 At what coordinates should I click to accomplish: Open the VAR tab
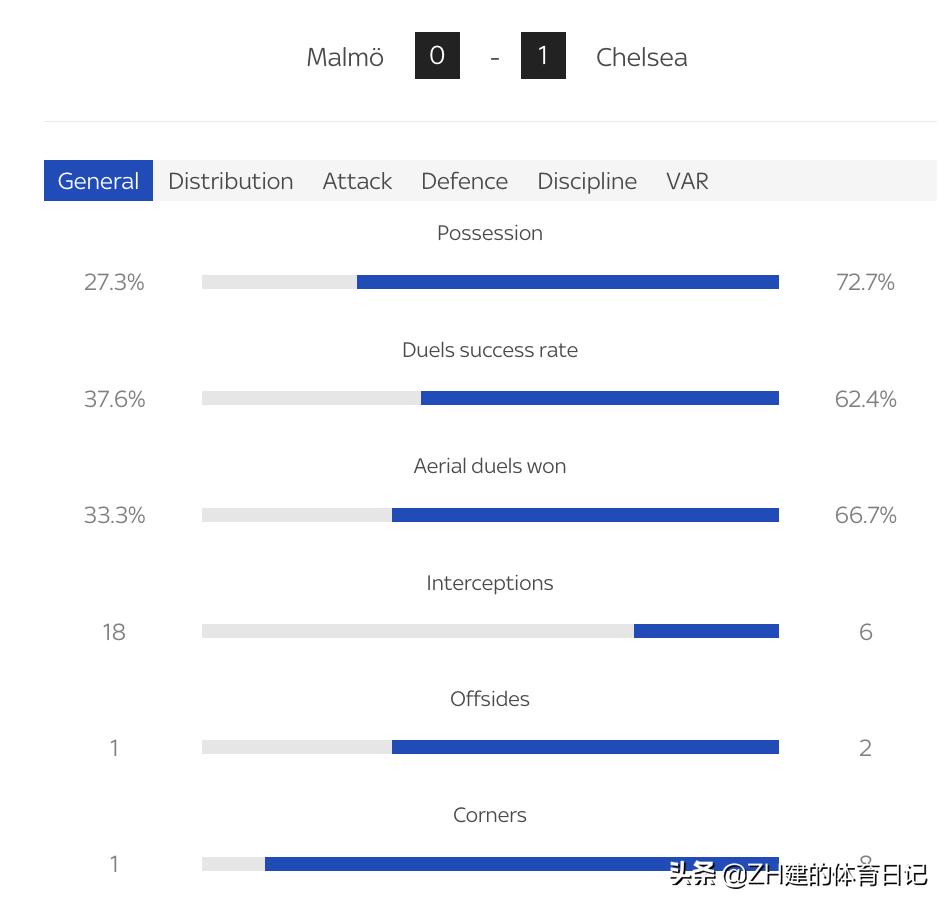click(687, 181)
